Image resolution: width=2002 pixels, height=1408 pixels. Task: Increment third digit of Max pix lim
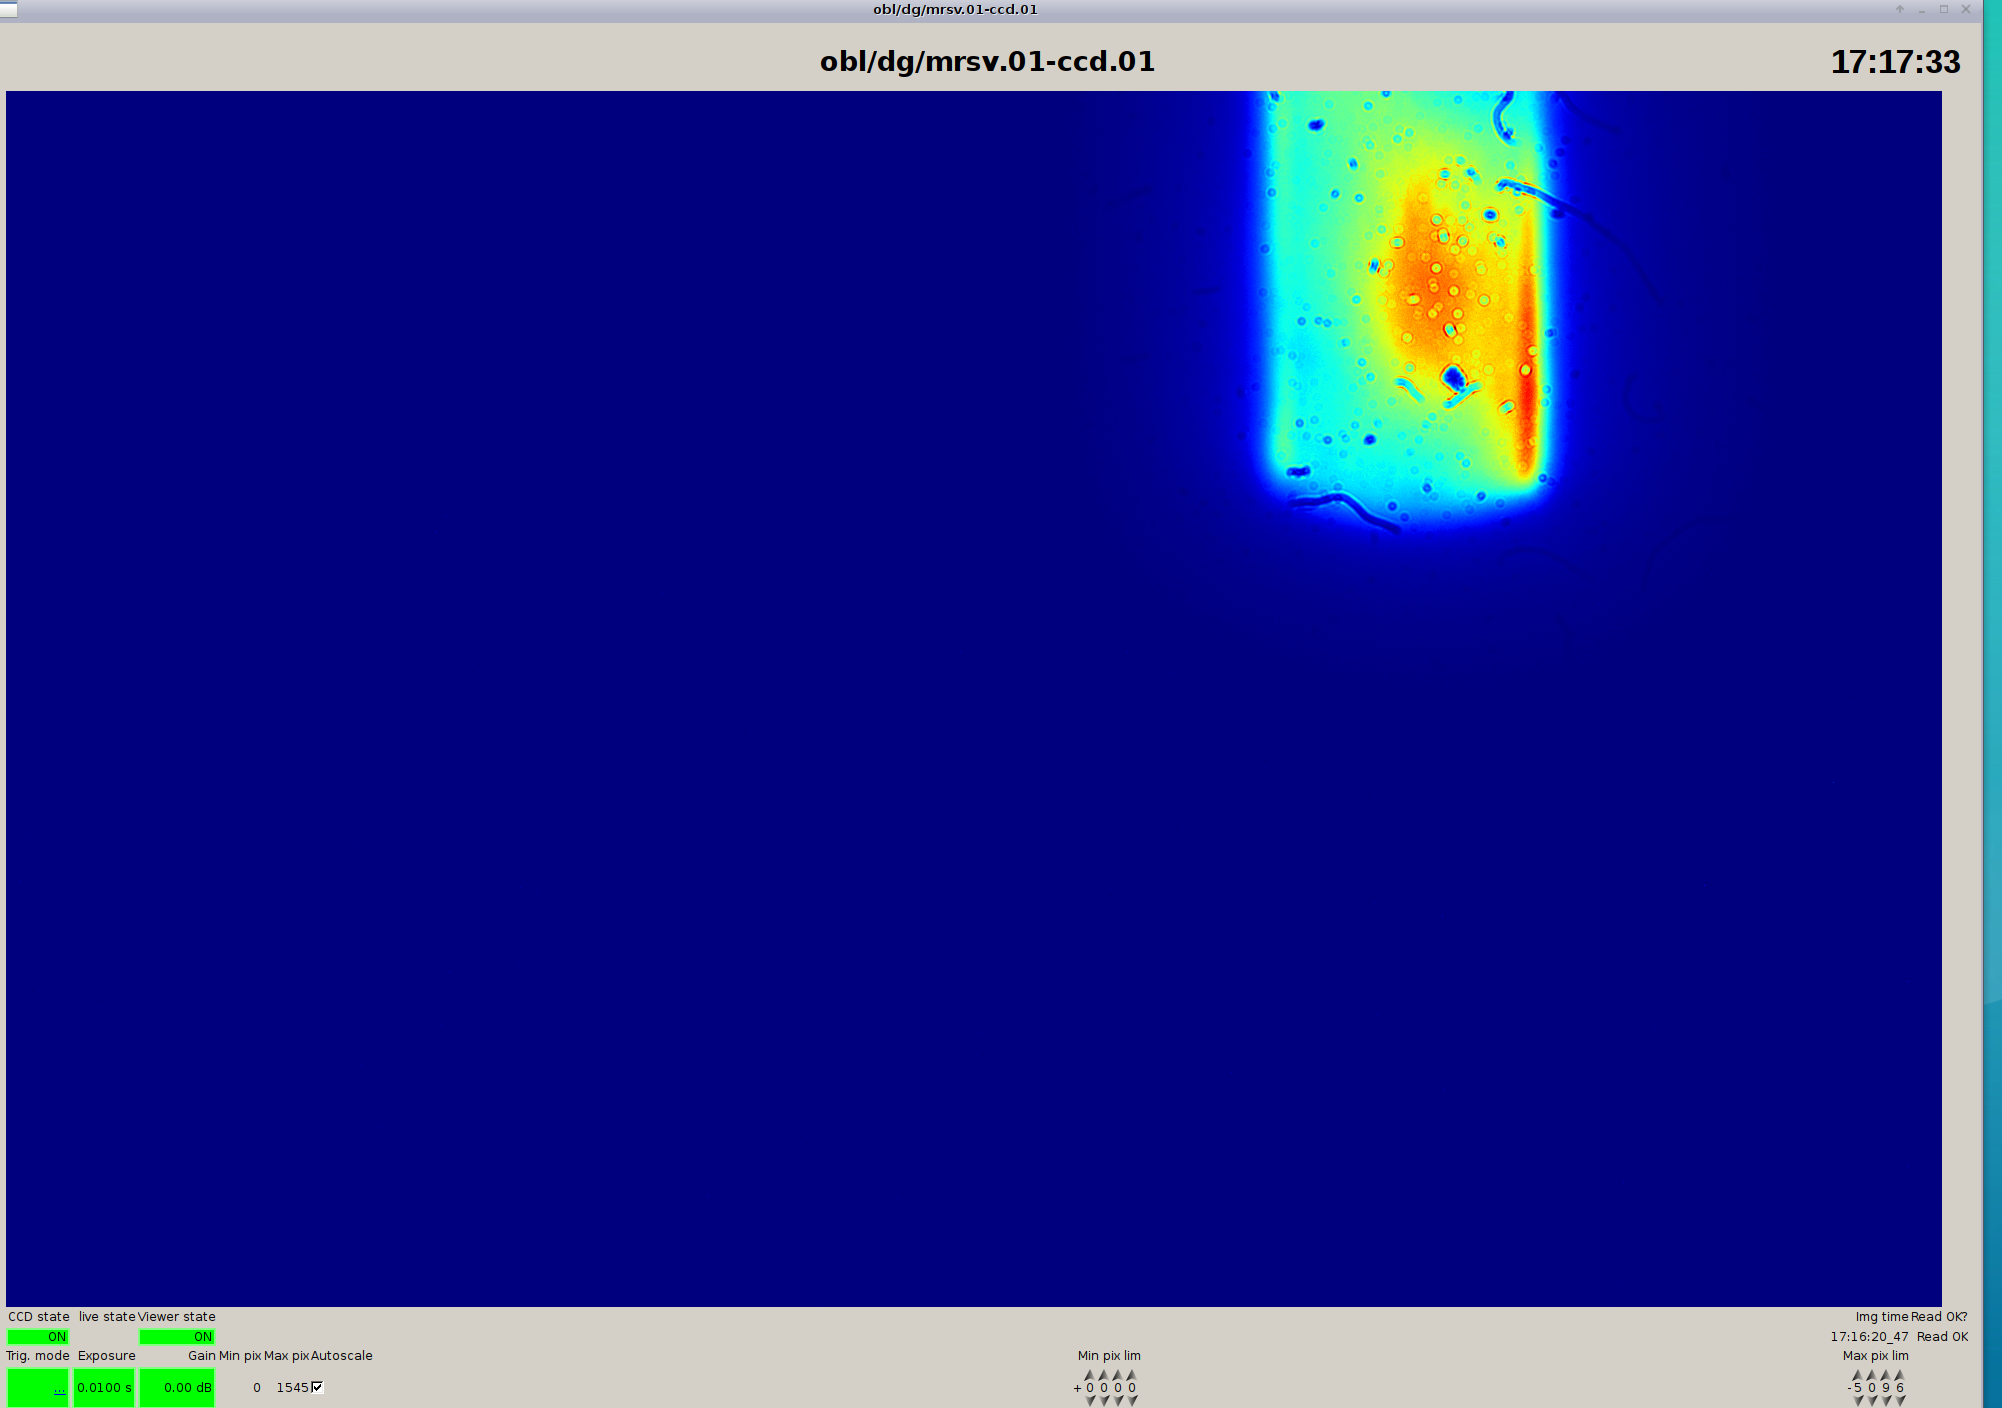tap(1886, 1375)
